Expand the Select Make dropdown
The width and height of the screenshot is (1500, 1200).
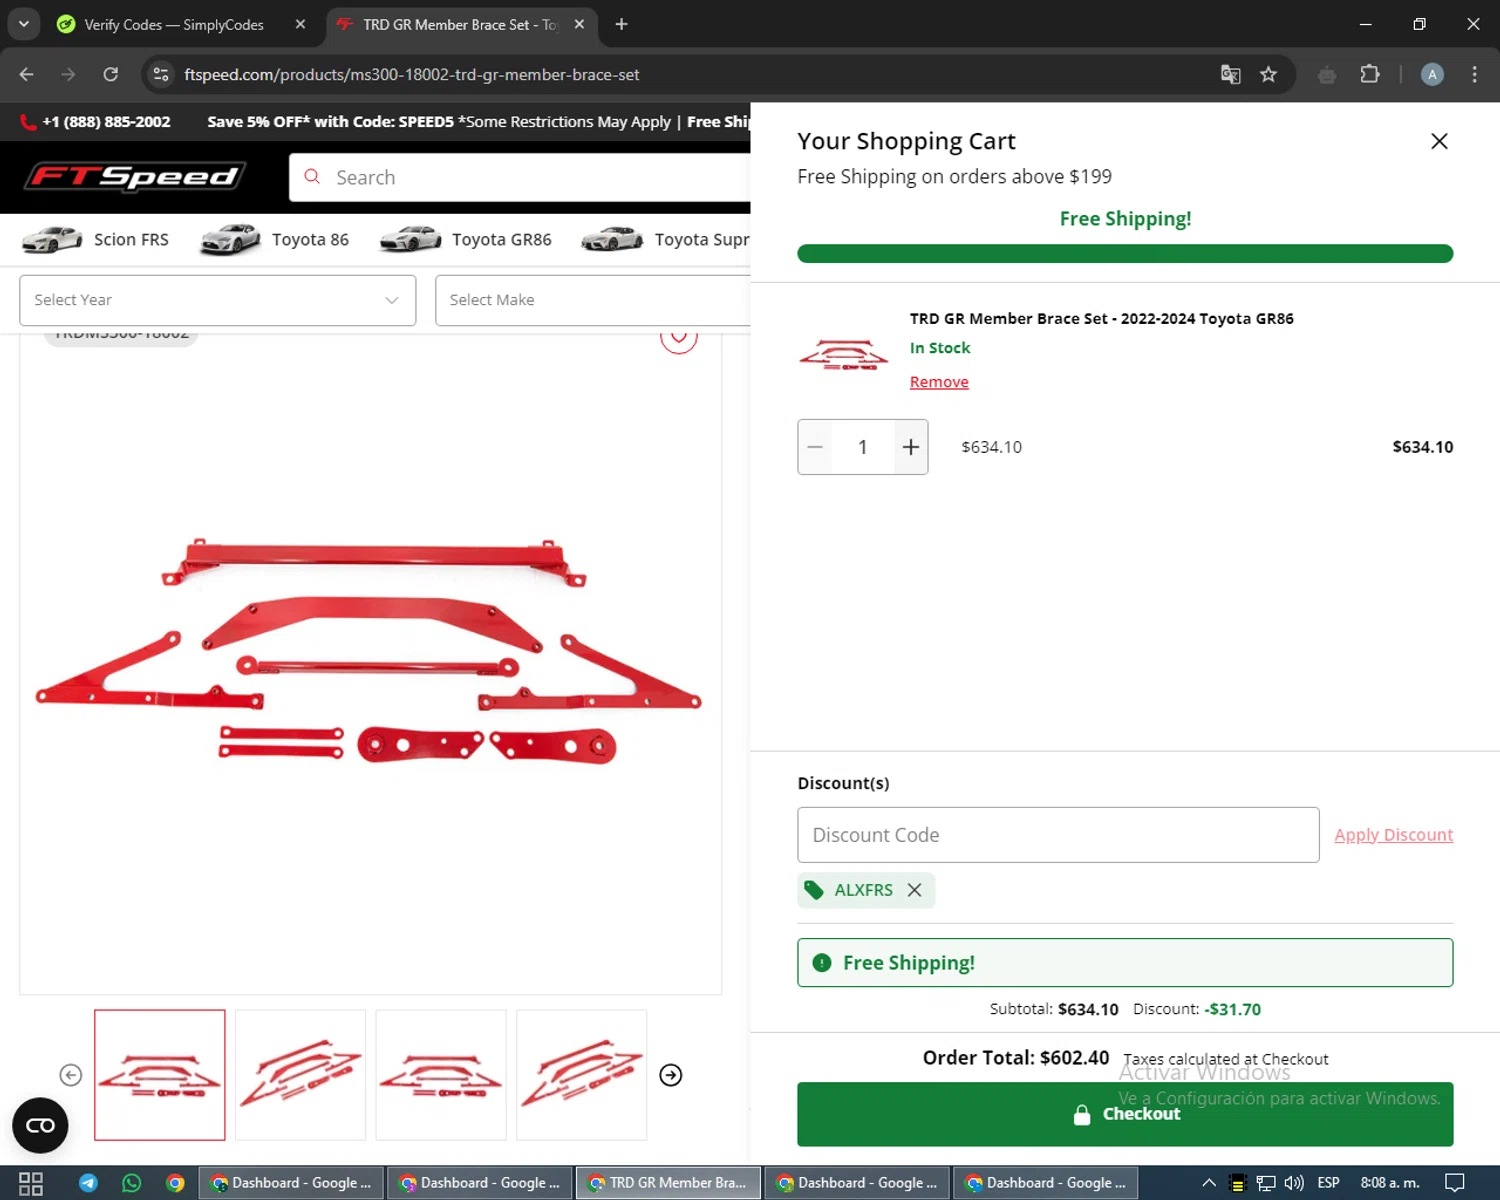592,300
